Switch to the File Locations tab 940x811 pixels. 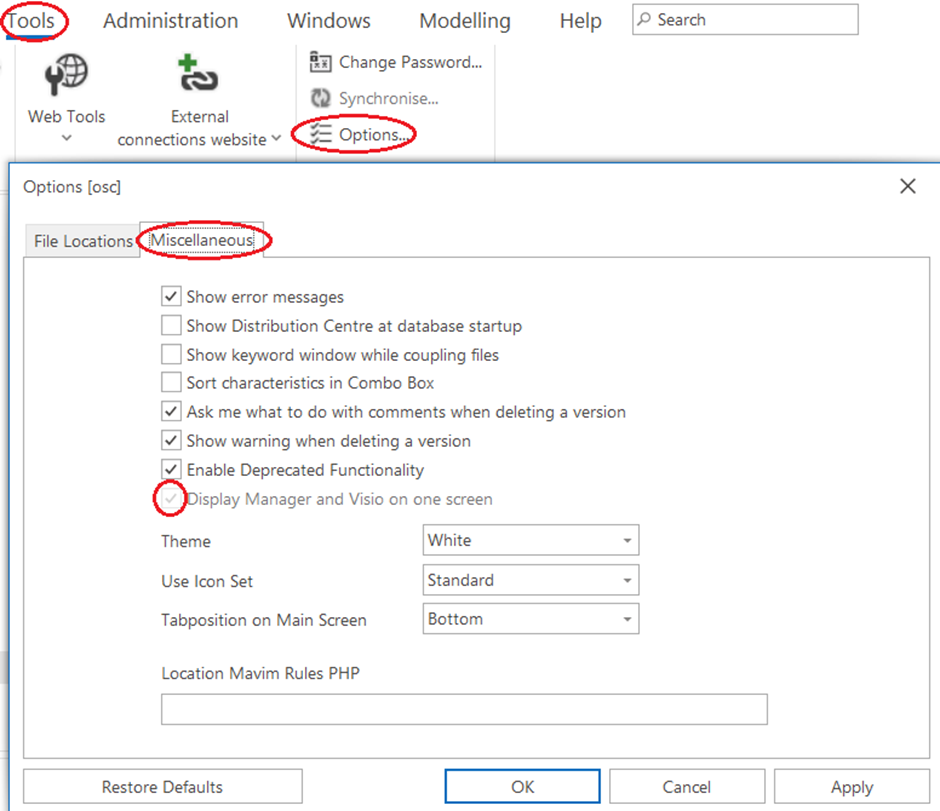click(82, 241)
